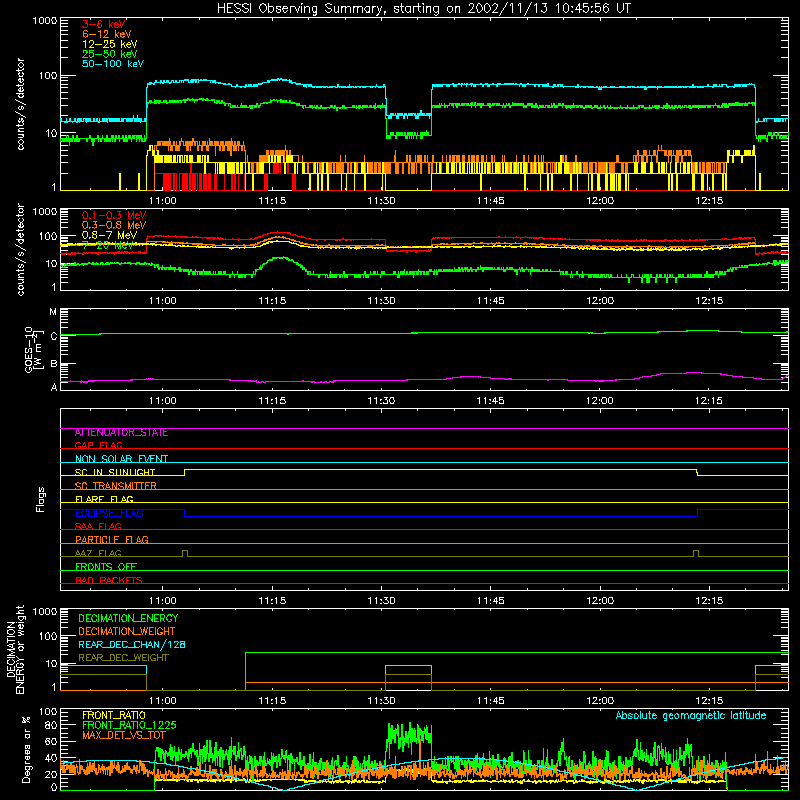This screenshot has height=800, width=800.
Task: Select the yellow 0.8-7 MeV legend label
Action: (109, 235)
